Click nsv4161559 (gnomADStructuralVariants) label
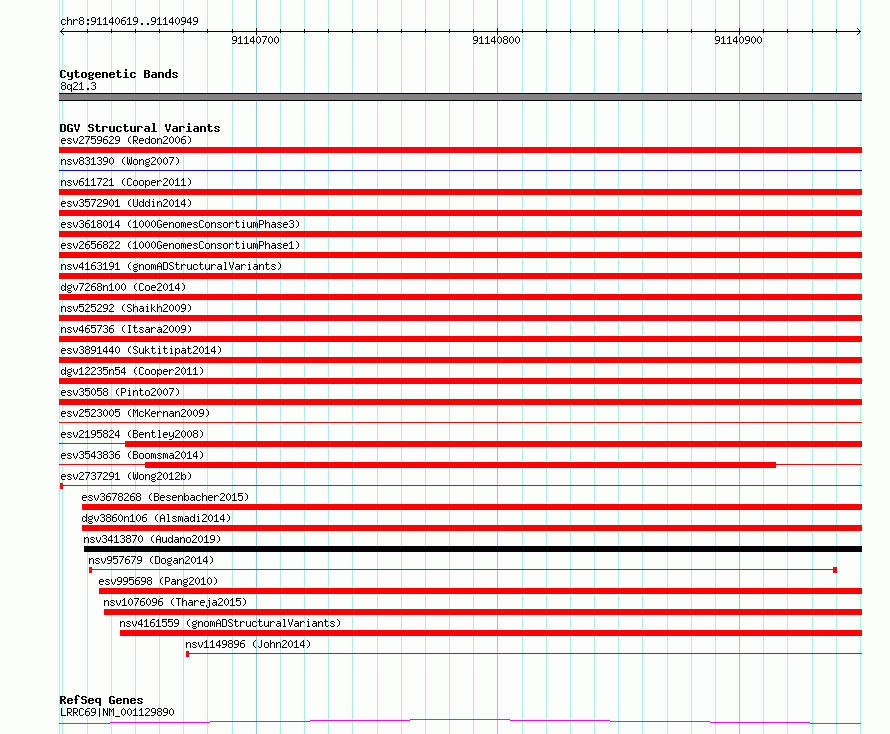This screenshot has height=734, width=890. pyautogui.click(x=230, y=623)
